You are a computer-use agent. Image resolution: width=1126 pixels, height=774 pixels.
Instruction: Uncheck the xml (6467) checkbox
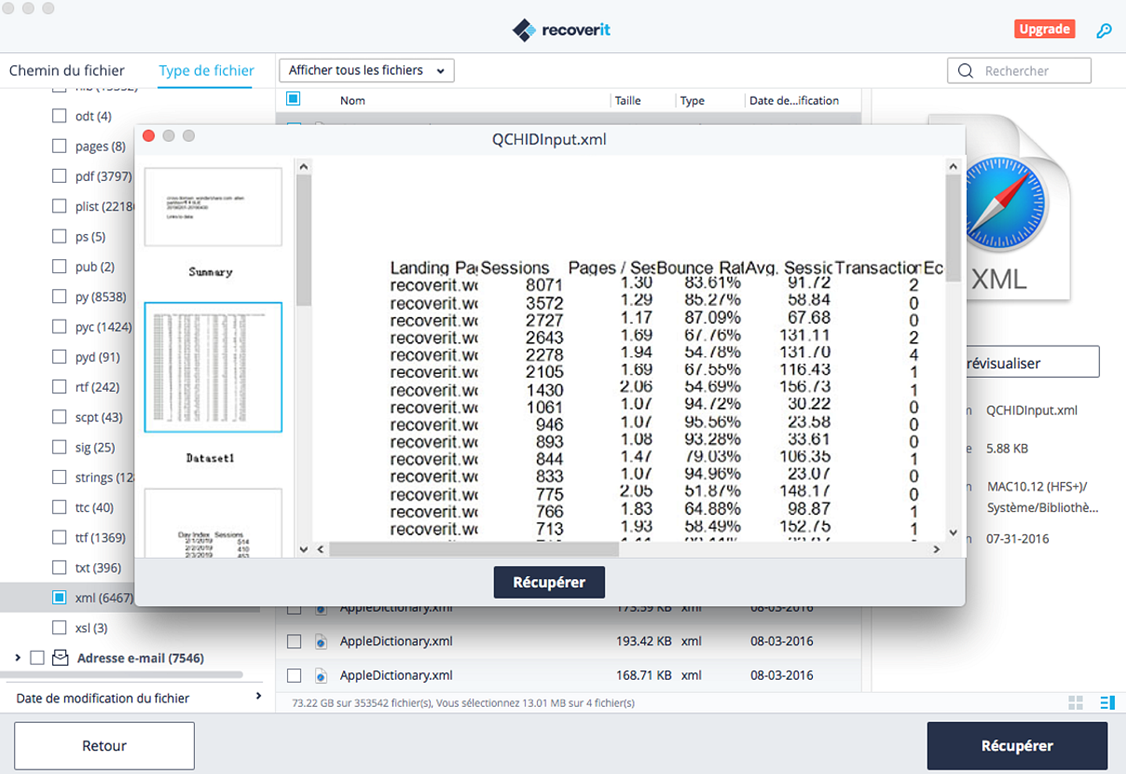60,597
